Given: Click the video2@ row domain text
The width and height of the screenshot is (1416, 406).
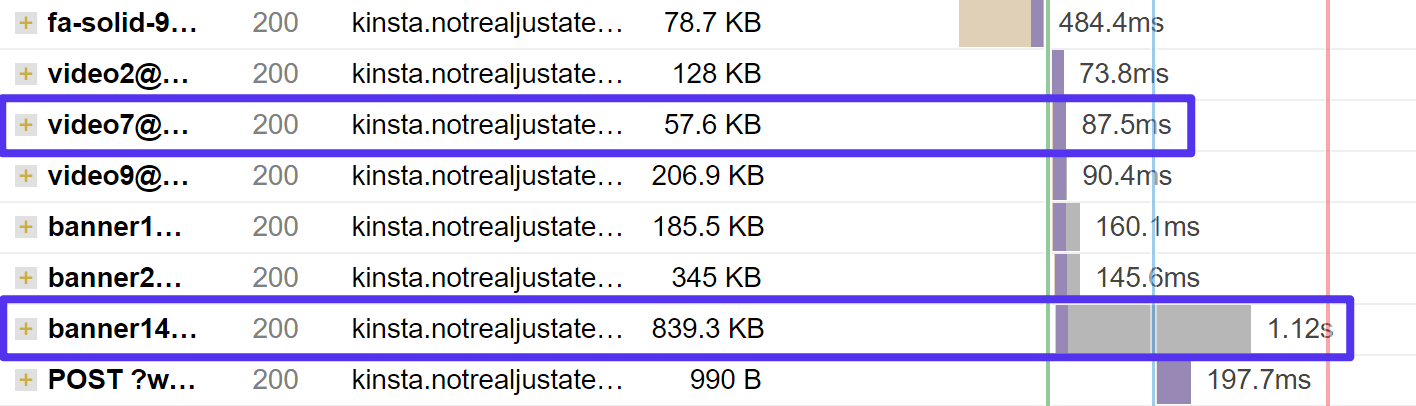Looking at the screenshot, I should coord(487,74).
